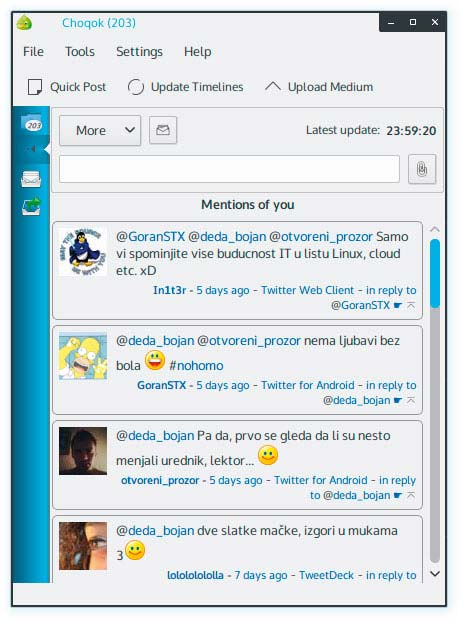Click the Choqok bird app icon
Viewport: 461px width, 628px height.
[24, 23]
